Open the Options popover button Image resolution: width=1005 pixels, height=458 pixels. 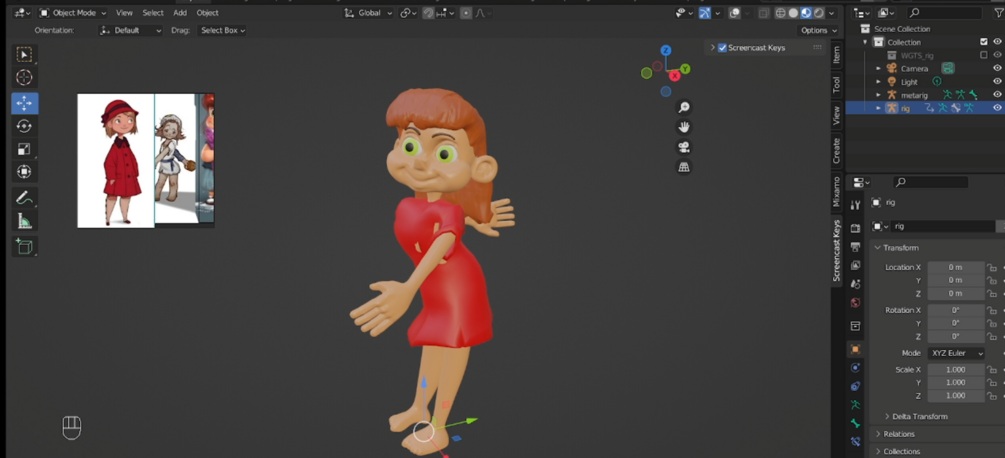coord(818,30)
